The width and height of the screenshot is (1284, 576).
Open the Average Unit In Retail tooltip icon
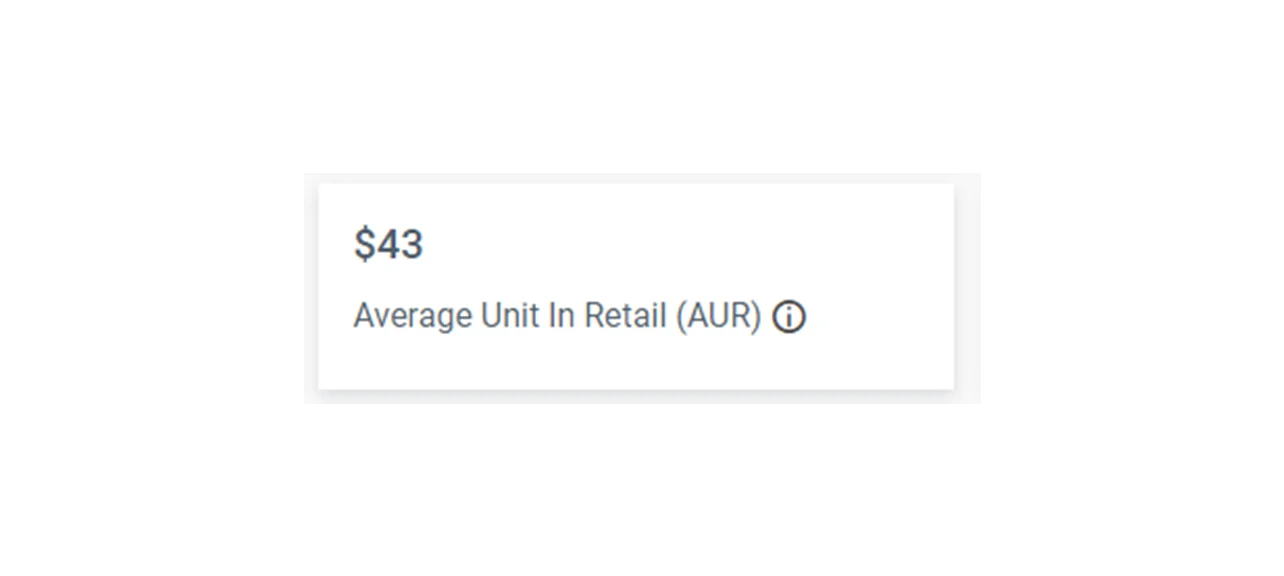point(789,317)
